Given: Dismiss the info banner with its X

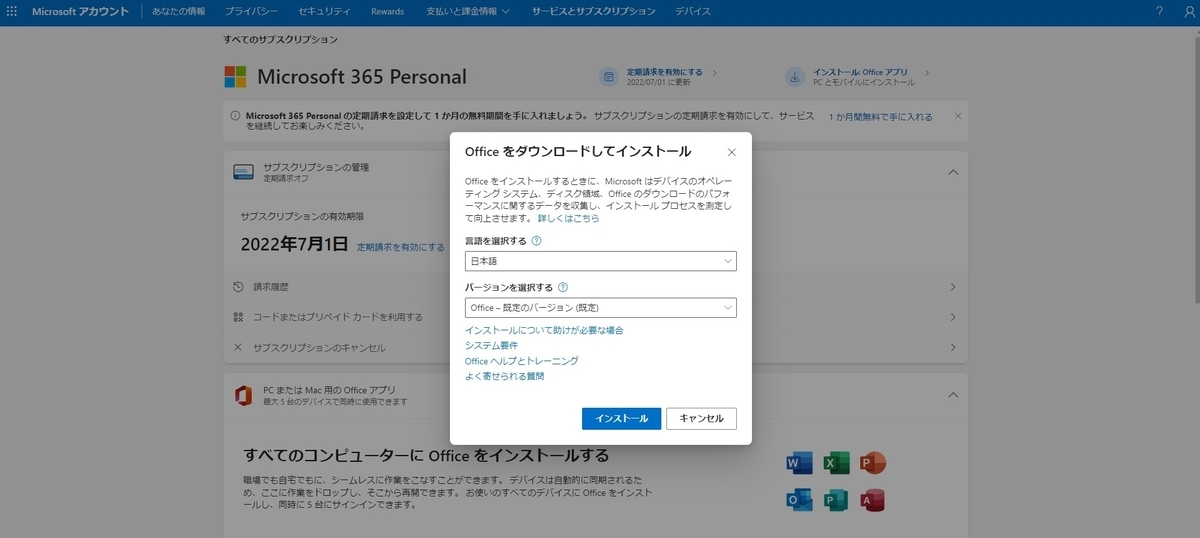Looking at the screenshot, I should click(x=957, y=116).
